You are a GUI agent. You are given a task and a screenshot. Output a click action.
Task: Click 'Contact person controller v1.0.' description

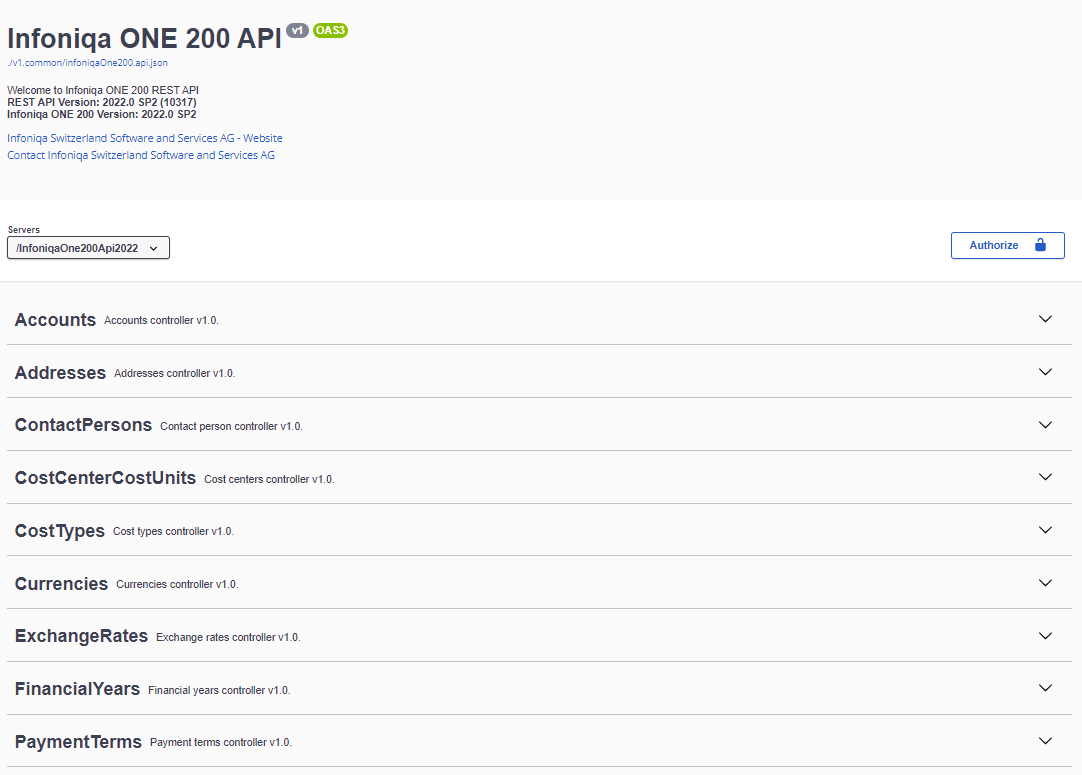pyautogui.click(x=231, y=426)
